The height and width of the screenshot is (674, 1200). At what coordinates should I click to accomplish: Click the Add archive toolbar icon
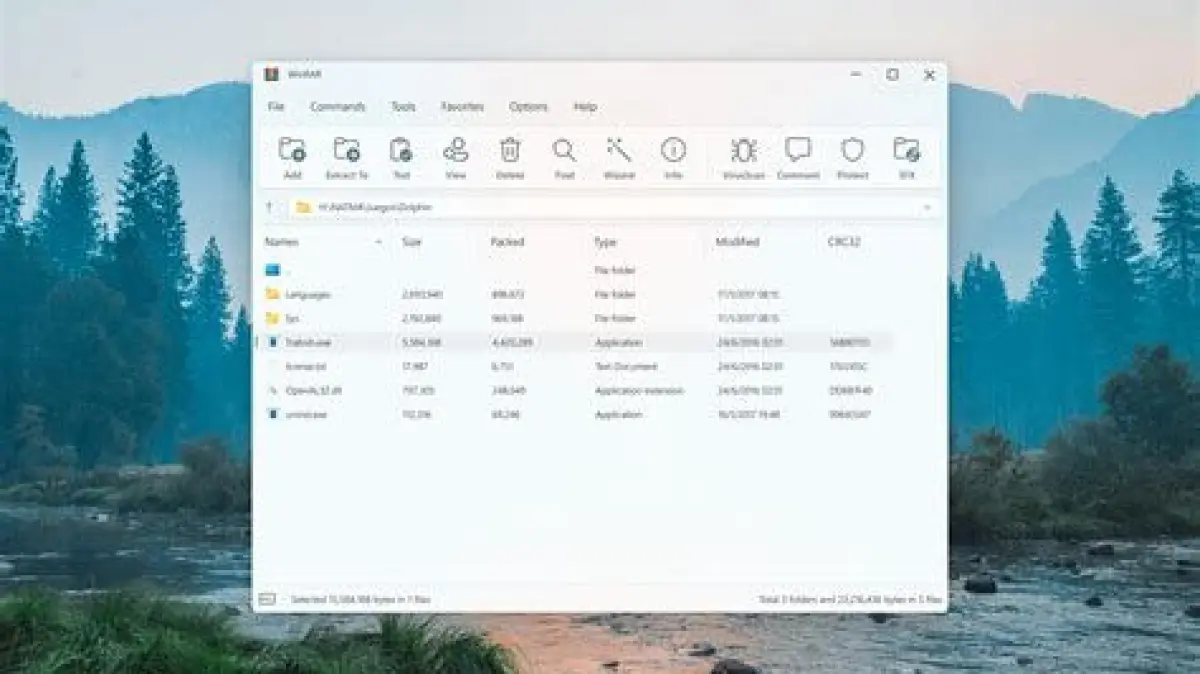click(292, 151)
